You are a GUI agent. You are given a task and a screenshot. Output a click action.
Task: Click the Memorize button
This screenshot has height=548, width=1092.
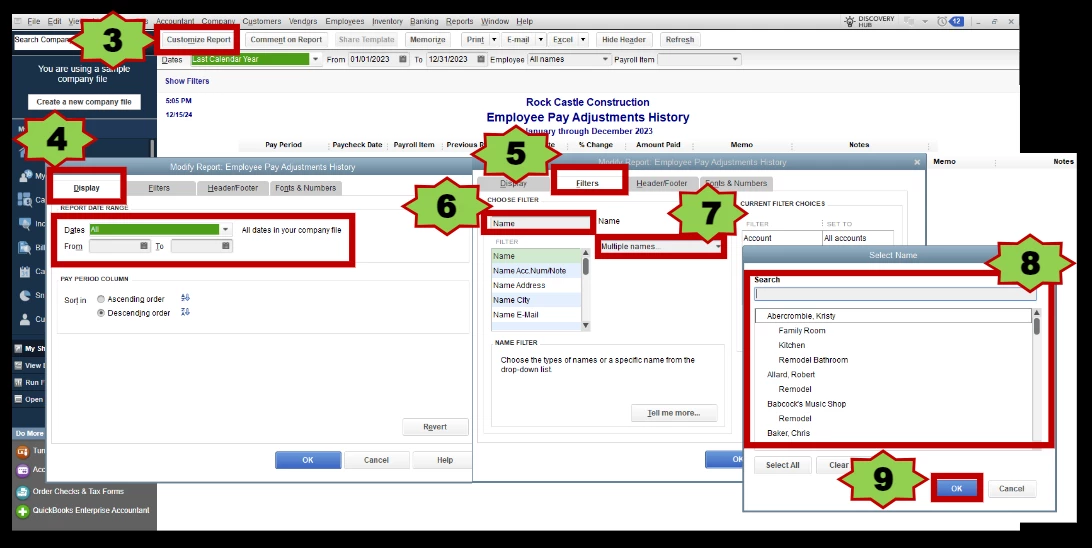coord(428,40)
